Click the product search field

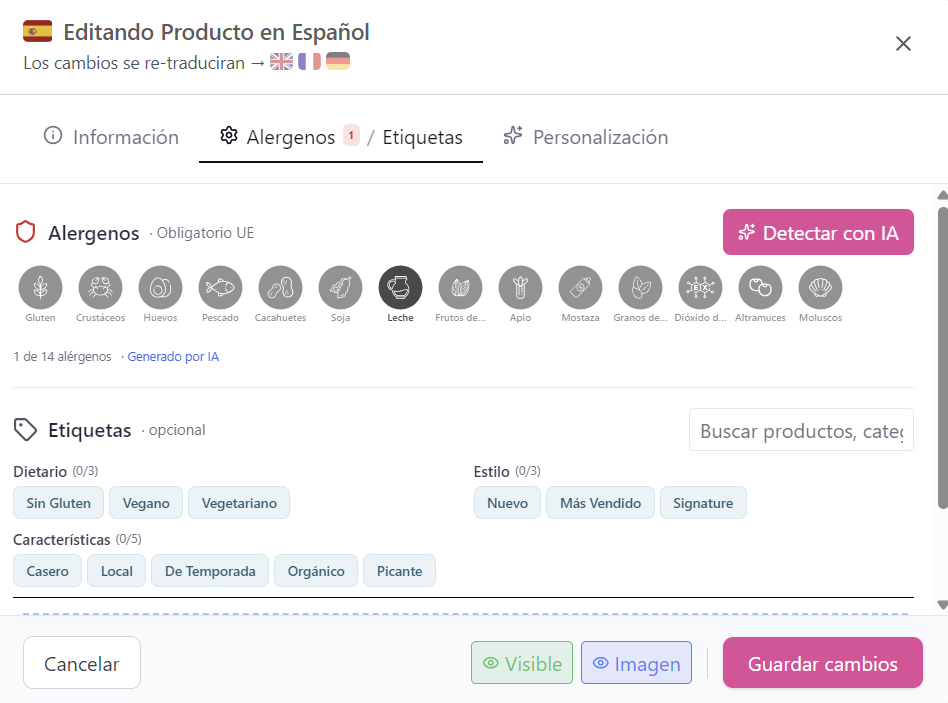point(800,429)
